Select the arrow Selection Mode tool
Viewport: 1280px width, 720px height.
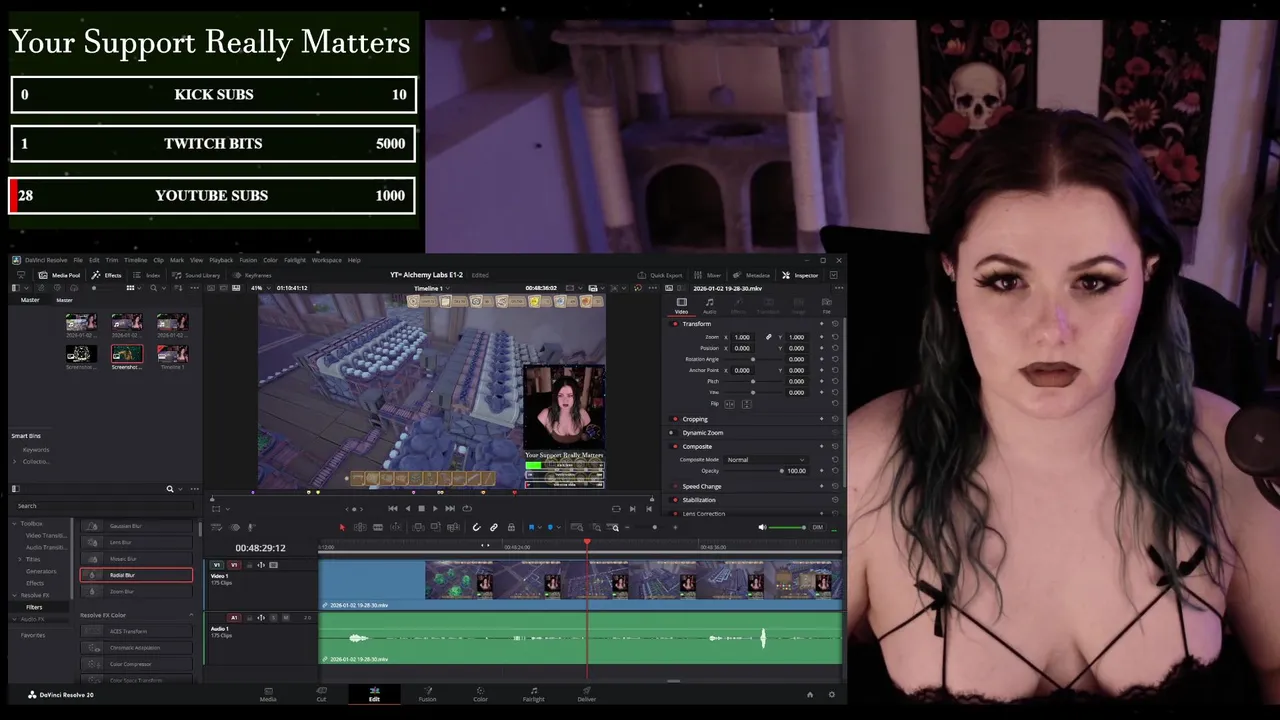[342, 527]
